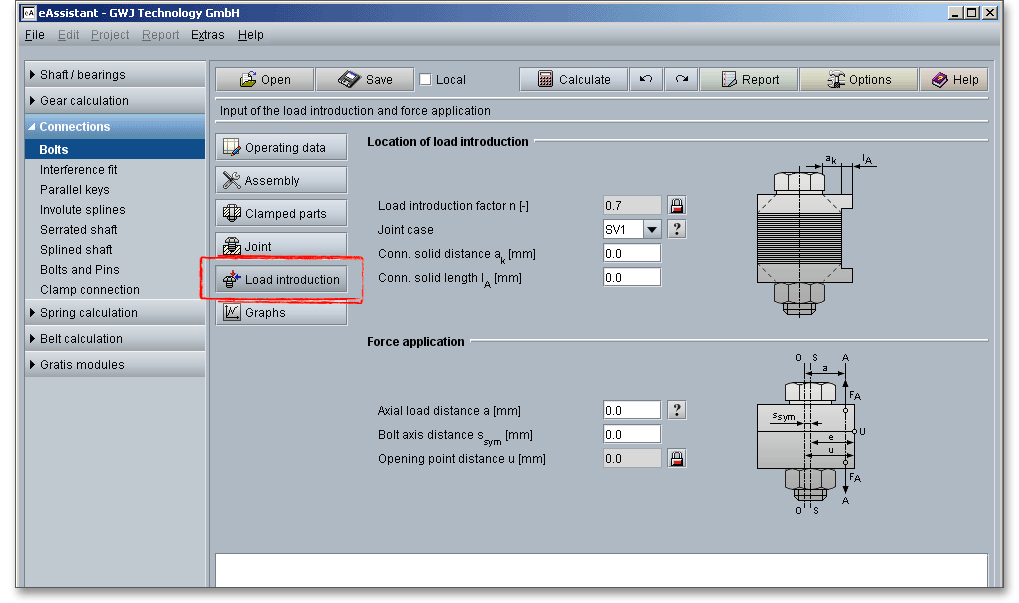Click the undo arrow icon
1019x603 pixels.
click(x=645, y=80)
